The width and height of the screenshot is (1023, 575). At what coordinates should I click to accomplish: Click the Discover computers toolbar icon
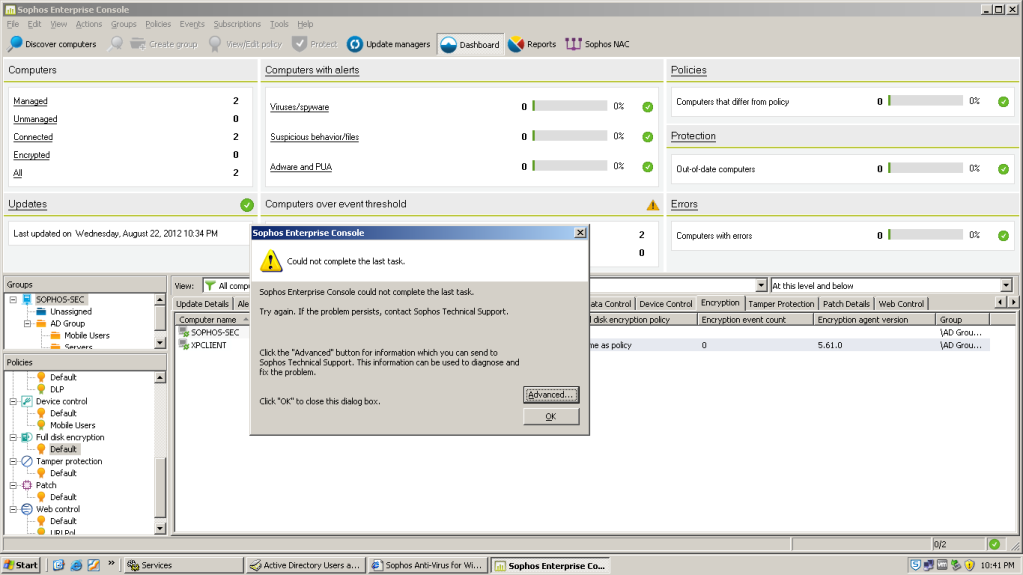click(14, 44)
